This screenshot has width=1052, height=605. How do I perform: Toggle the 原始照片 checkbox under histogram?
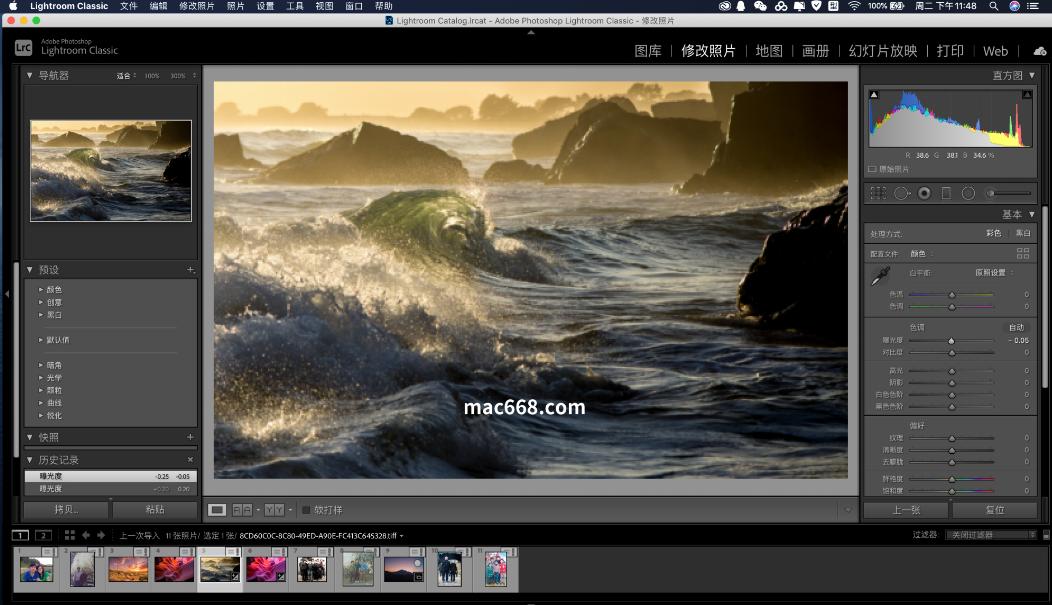(873, 169)
